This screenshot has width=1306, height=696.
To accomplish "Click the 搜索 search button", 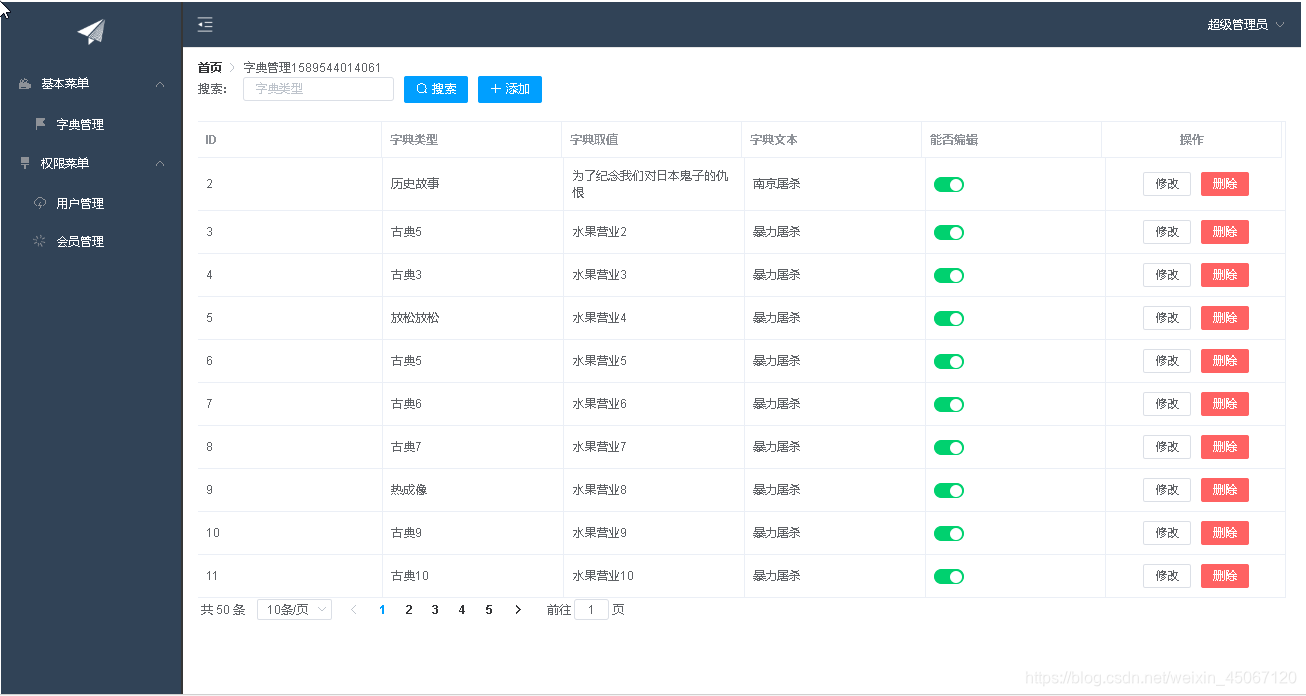I will (x=436, y=89).
